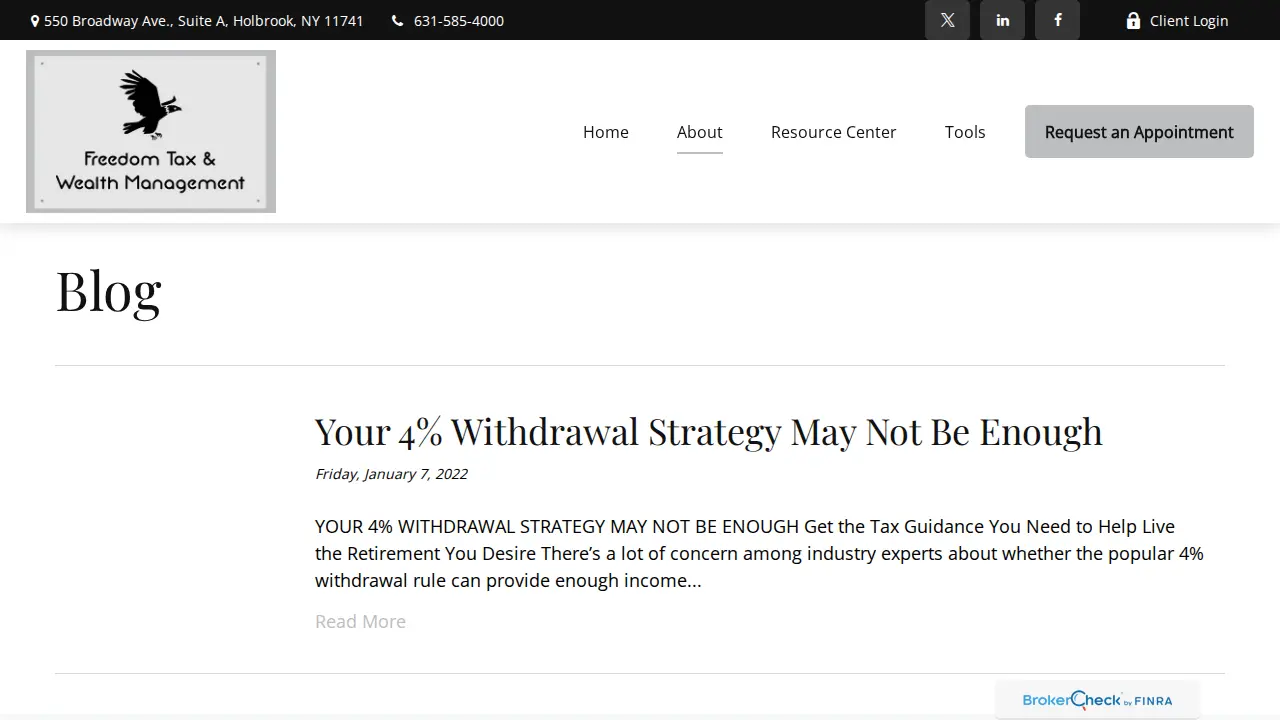Click the article excerpt starting "YOUR 4% WITHDRAWAL STRATEGY"

[x=760, y=553]
